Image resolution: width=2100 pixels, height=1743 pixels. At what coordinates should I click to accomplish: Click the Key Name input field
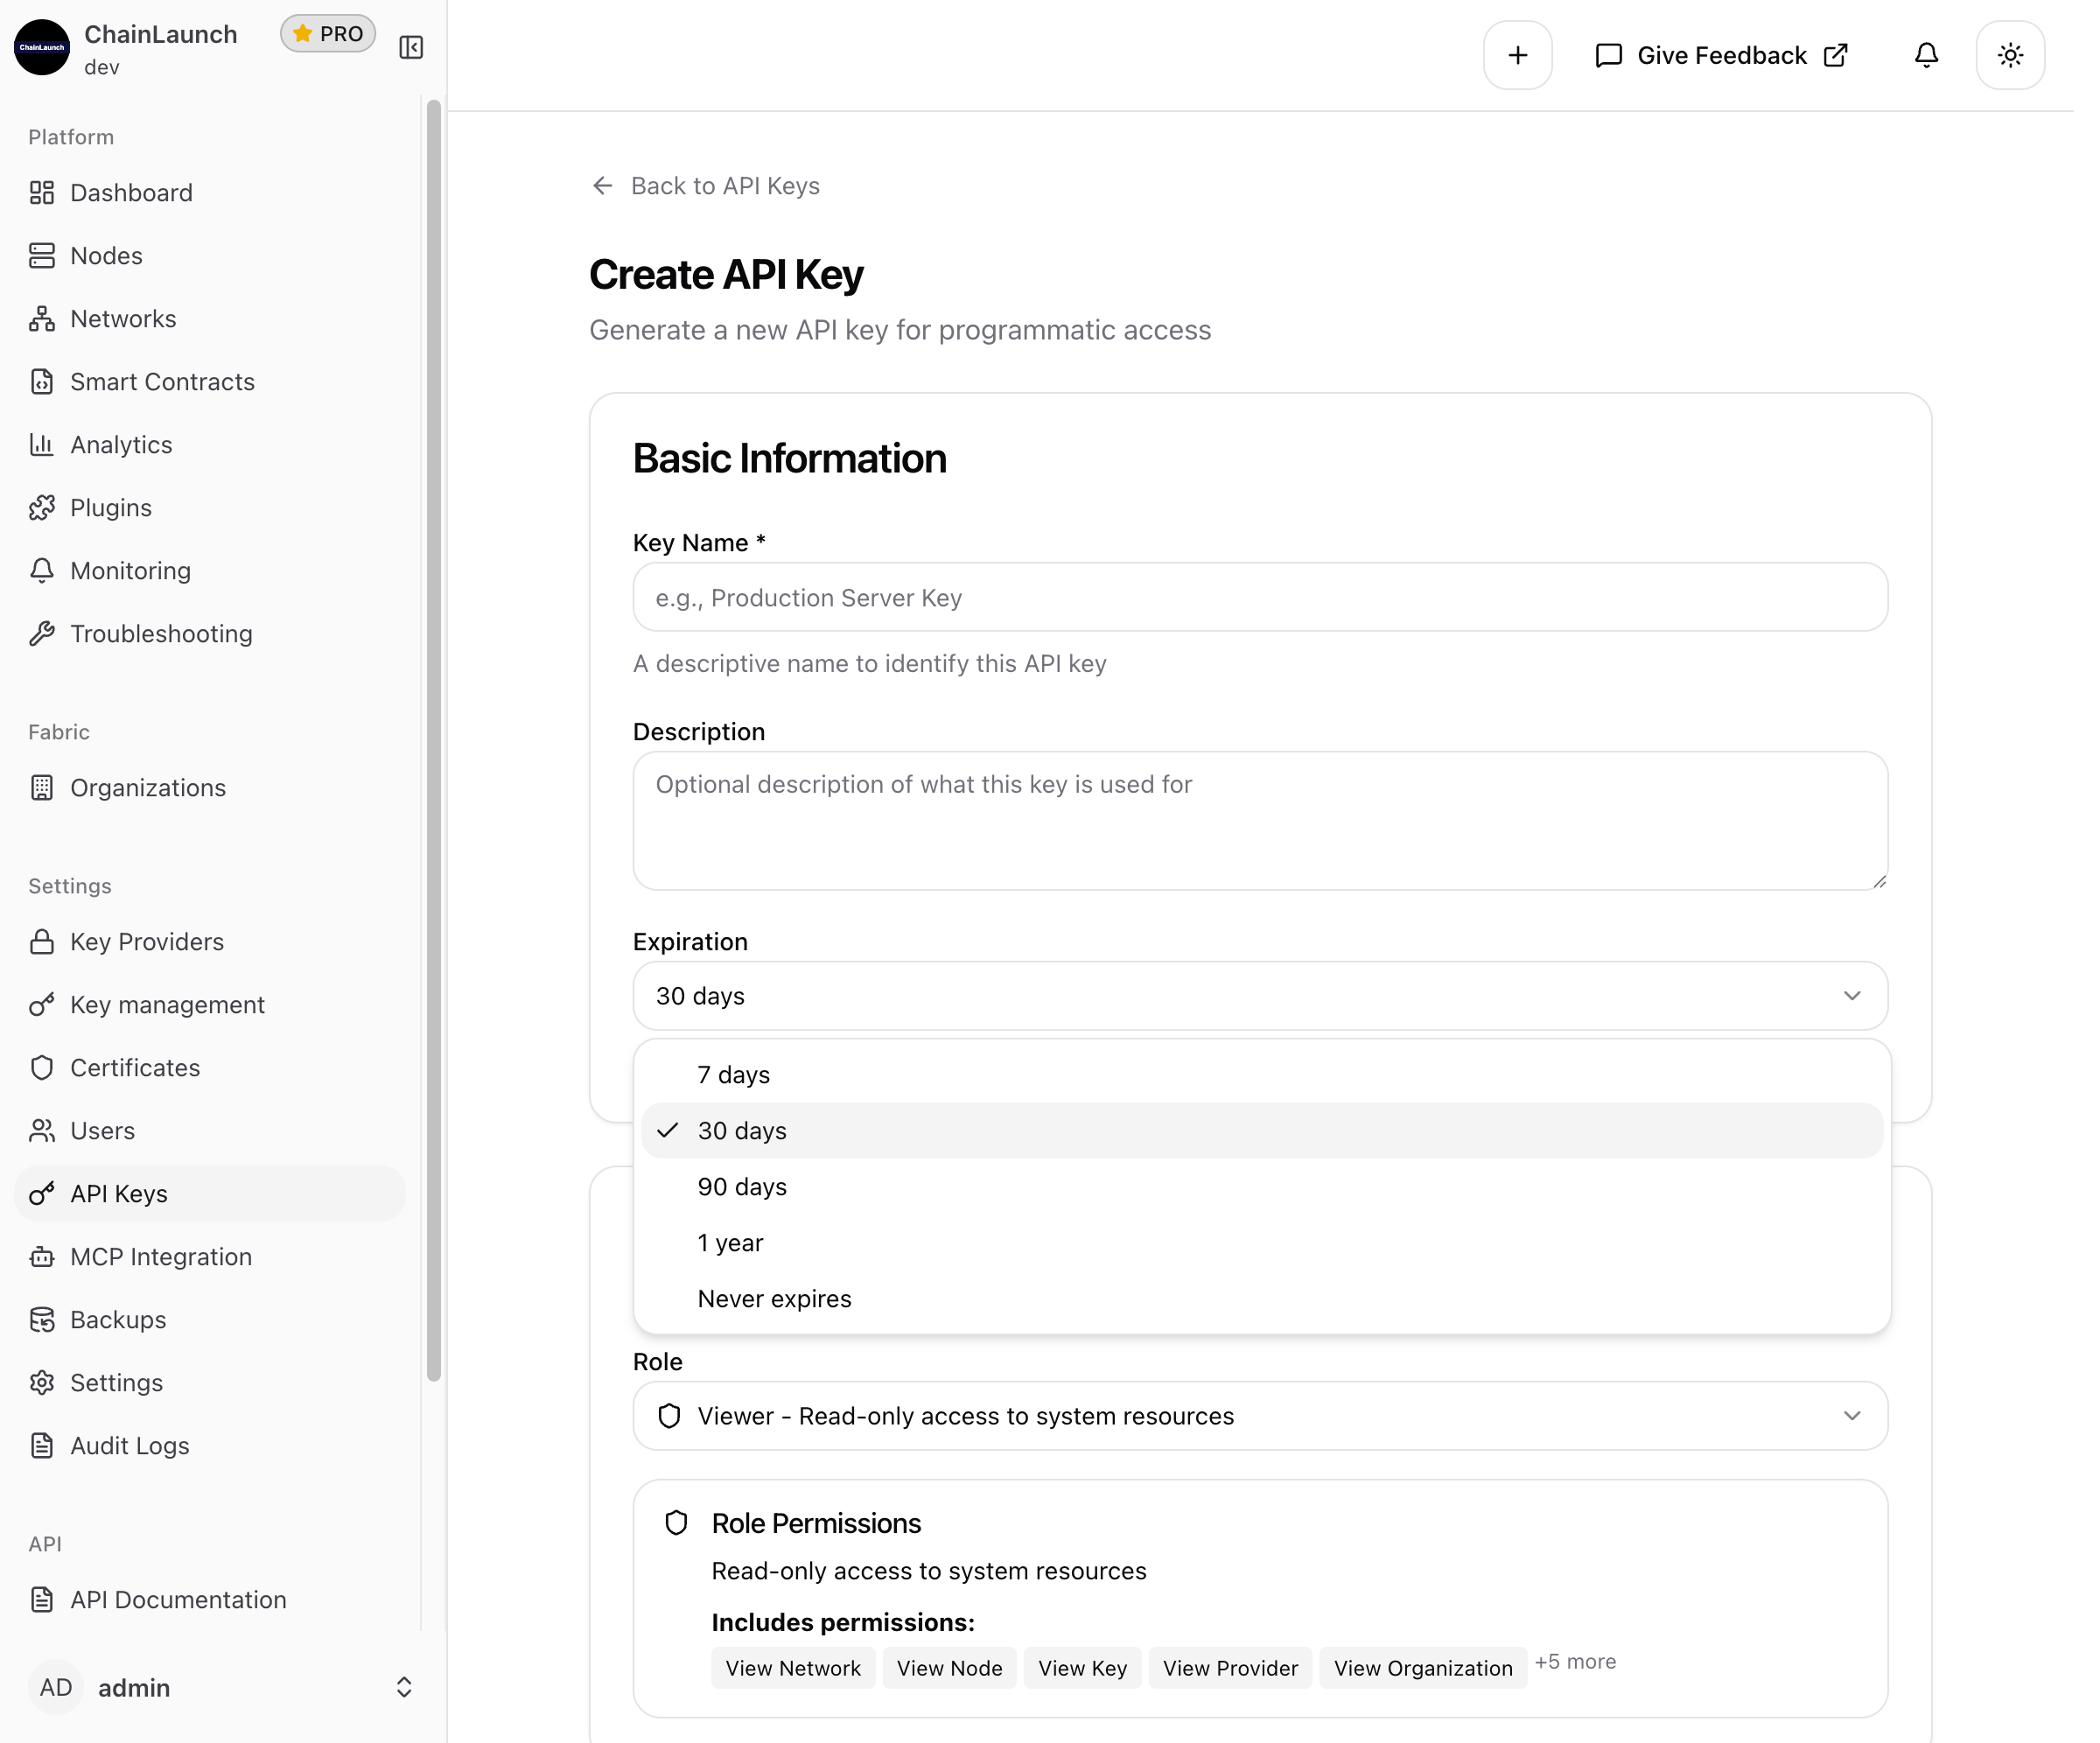click(x=1260, y=597)
